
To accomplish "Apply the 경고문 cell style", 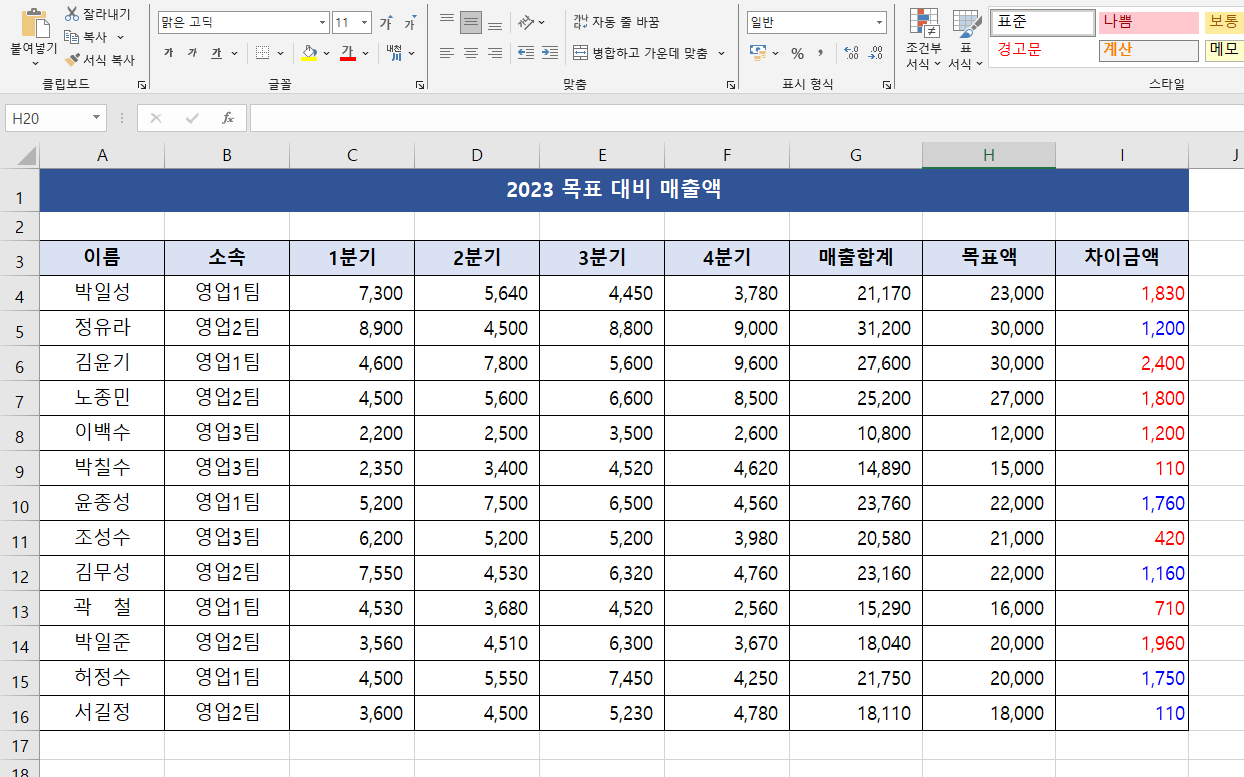I will tap(1042, 49).
